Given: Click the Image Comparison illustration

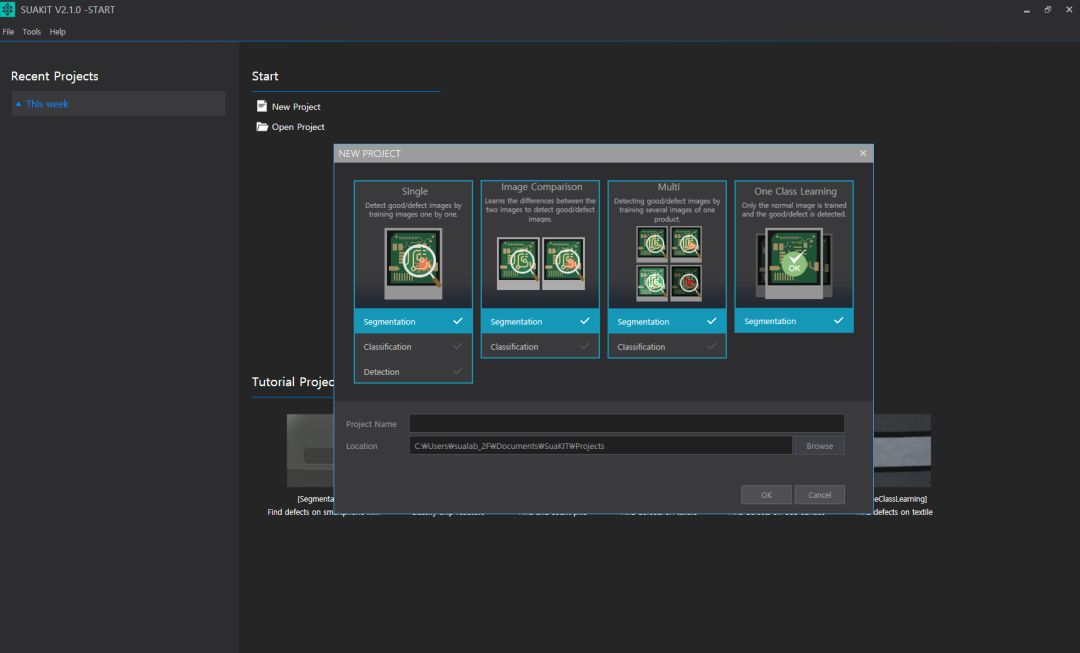Looking at the screenshot, I should [x=541, y=264].
